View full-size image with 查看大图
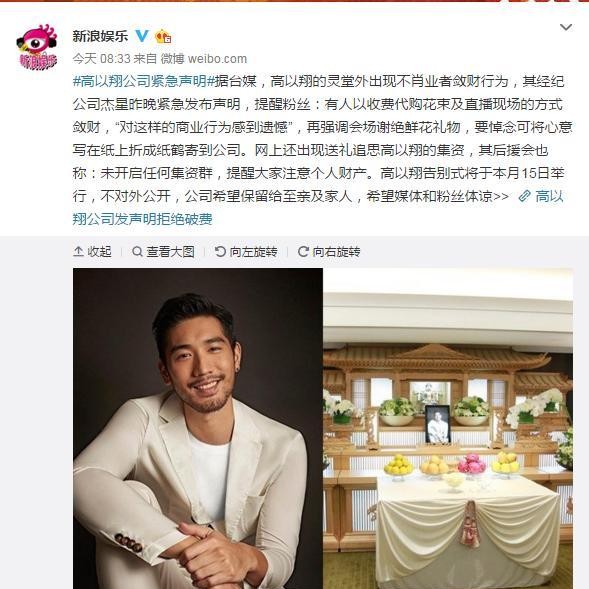Viewport: 589px width, 589px height. coord(163,252)
